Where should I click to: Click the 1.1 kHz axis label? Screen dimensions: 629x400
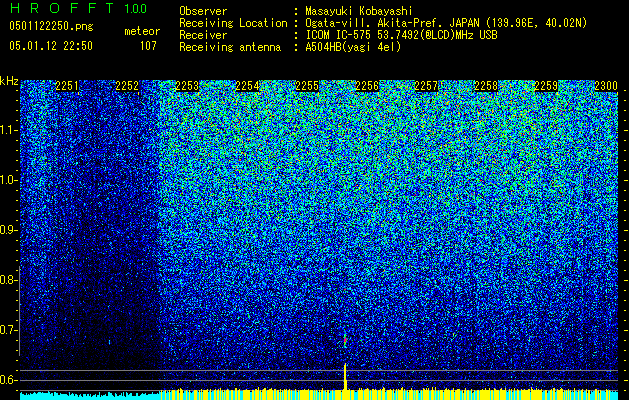click(8, 130)
